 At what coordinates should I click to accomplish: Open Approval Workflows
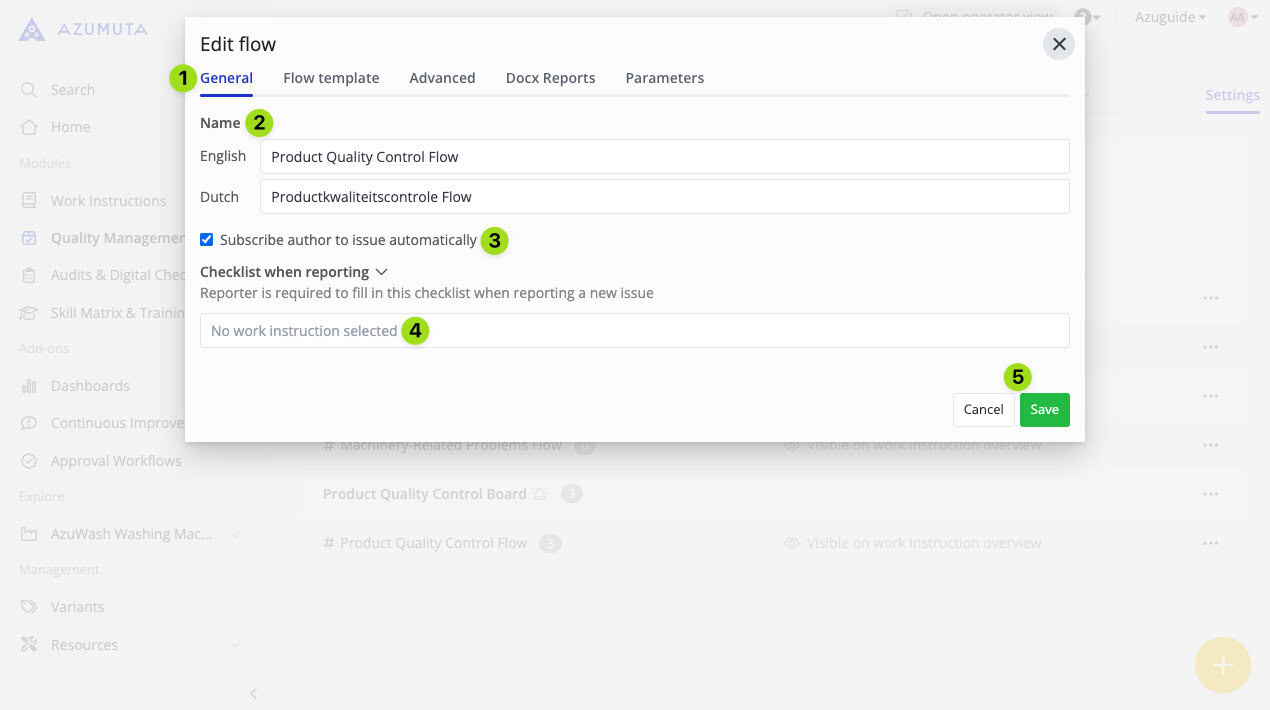pos(115,460)
